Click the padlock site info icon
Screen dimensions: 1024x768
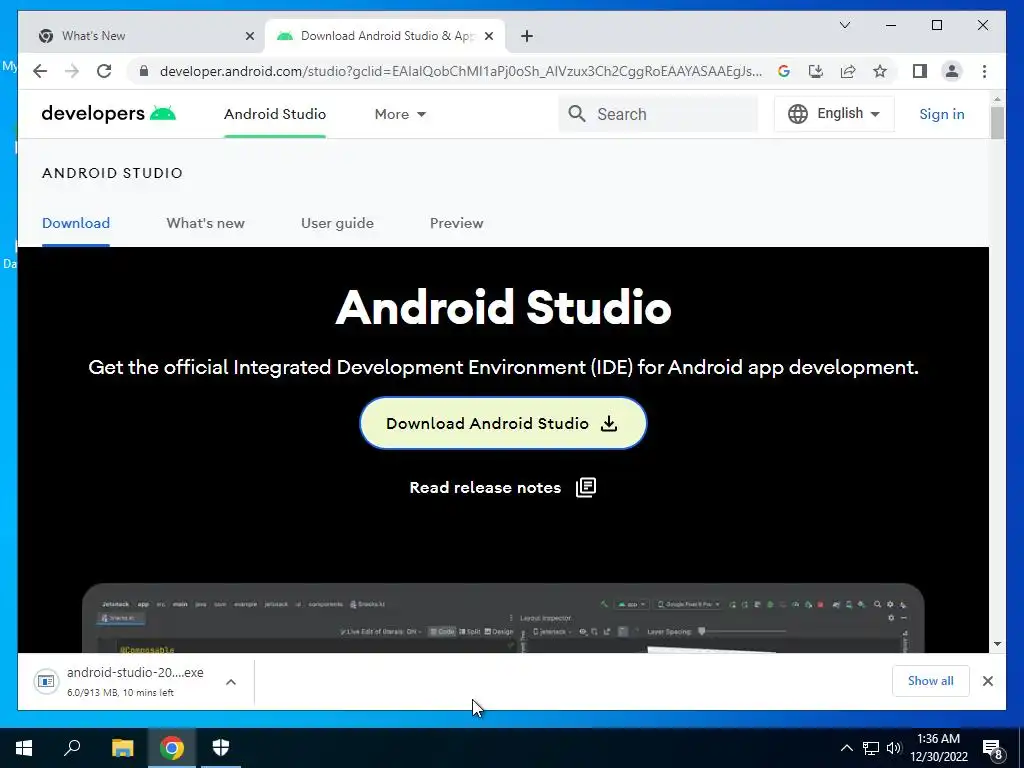(144, 71)
